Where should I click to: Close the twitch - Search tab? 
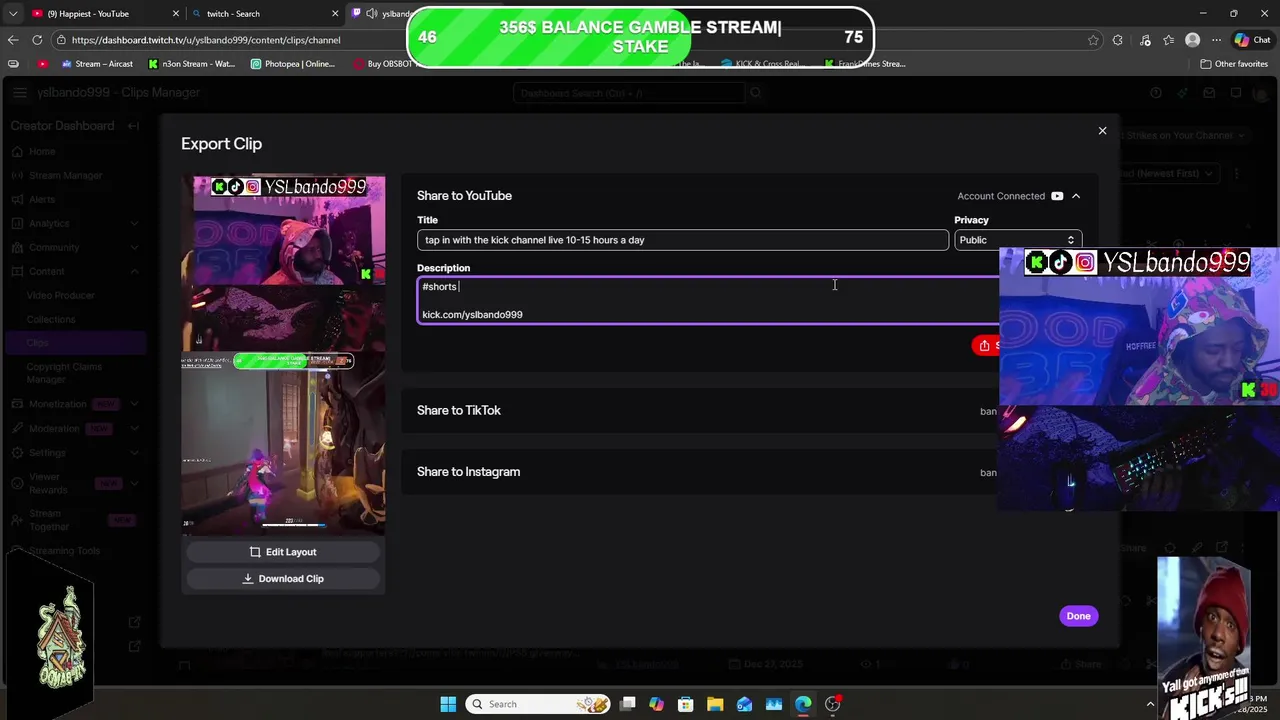tap(335, 14)
